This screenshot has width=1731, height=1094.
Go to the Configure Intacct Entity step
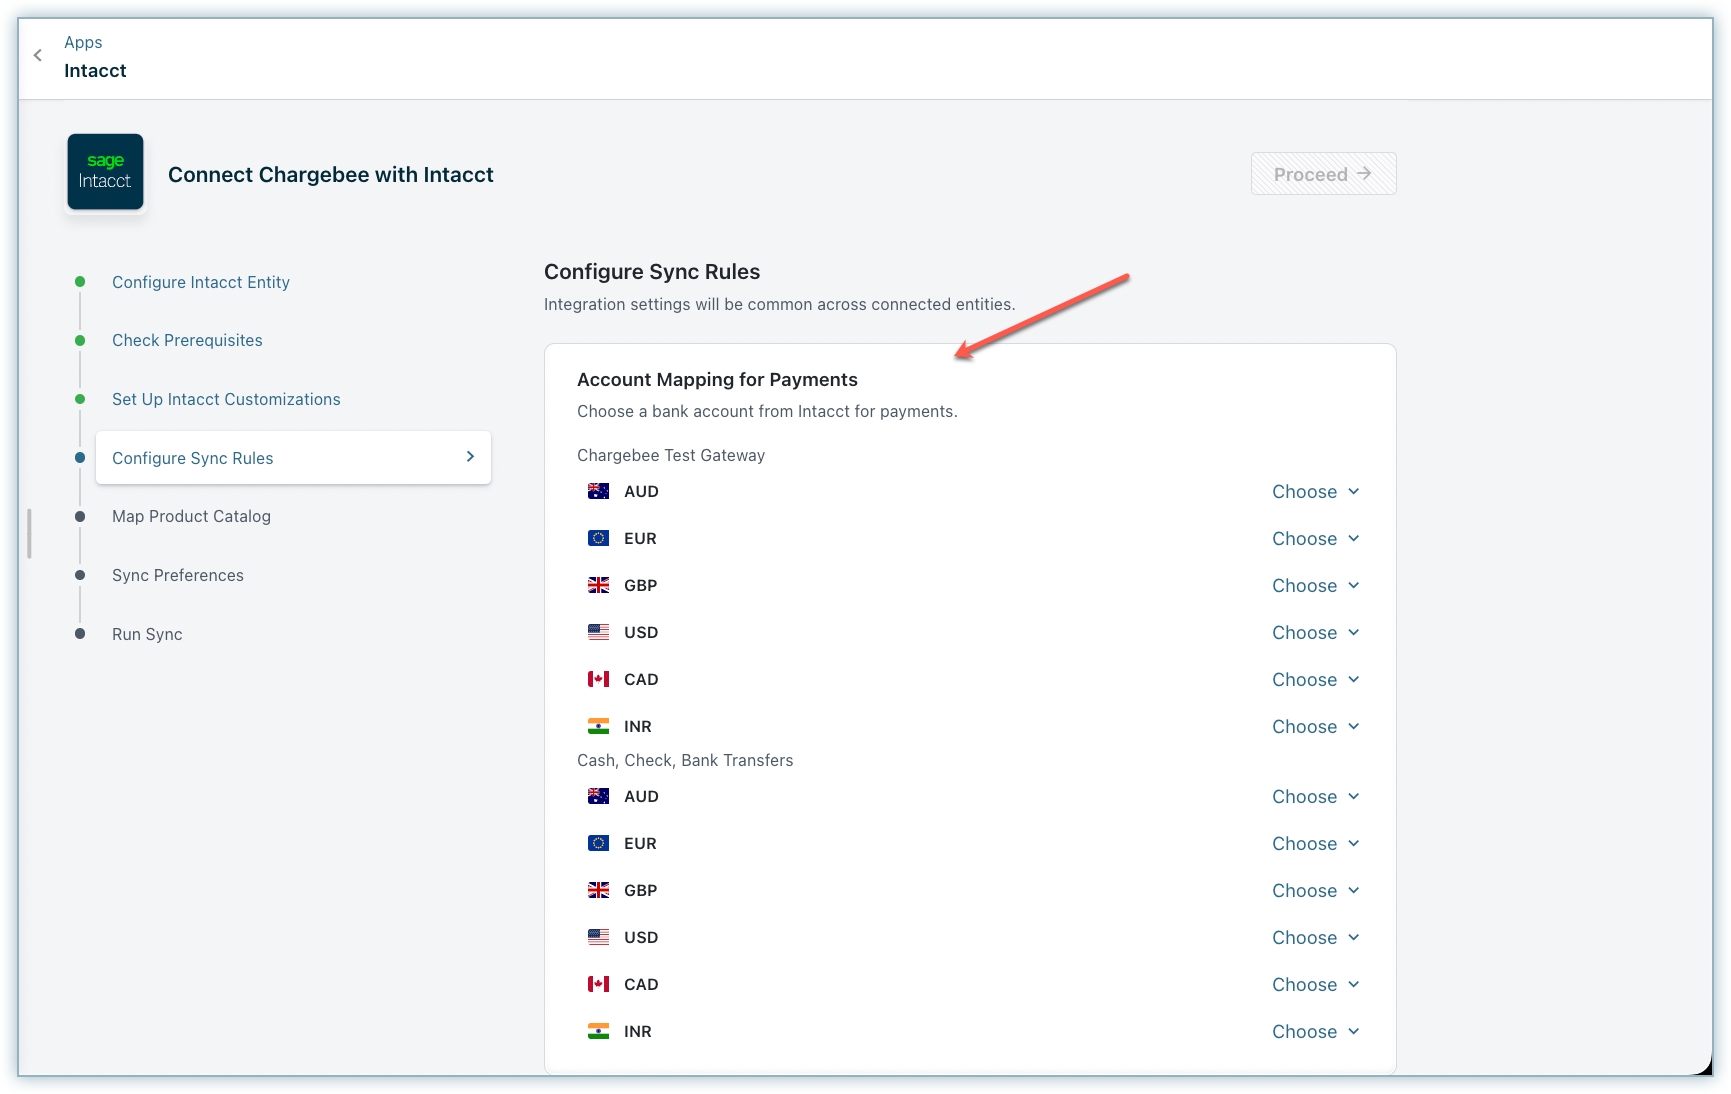tap(201, 282)
